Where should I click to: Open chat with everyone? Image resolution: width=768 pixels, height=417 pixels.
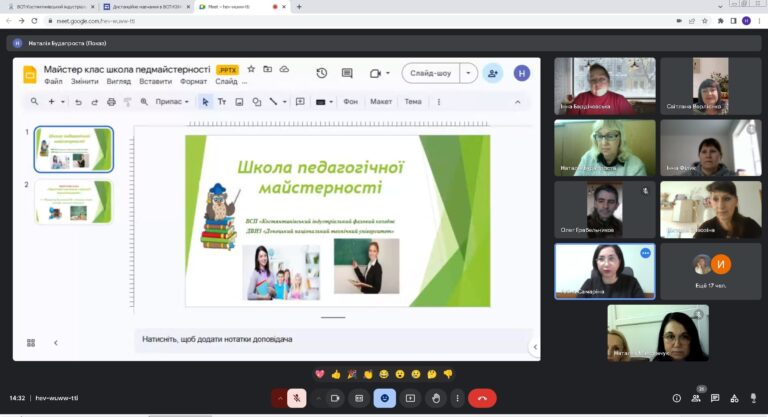pyautogui.click(x=715, y=398)
